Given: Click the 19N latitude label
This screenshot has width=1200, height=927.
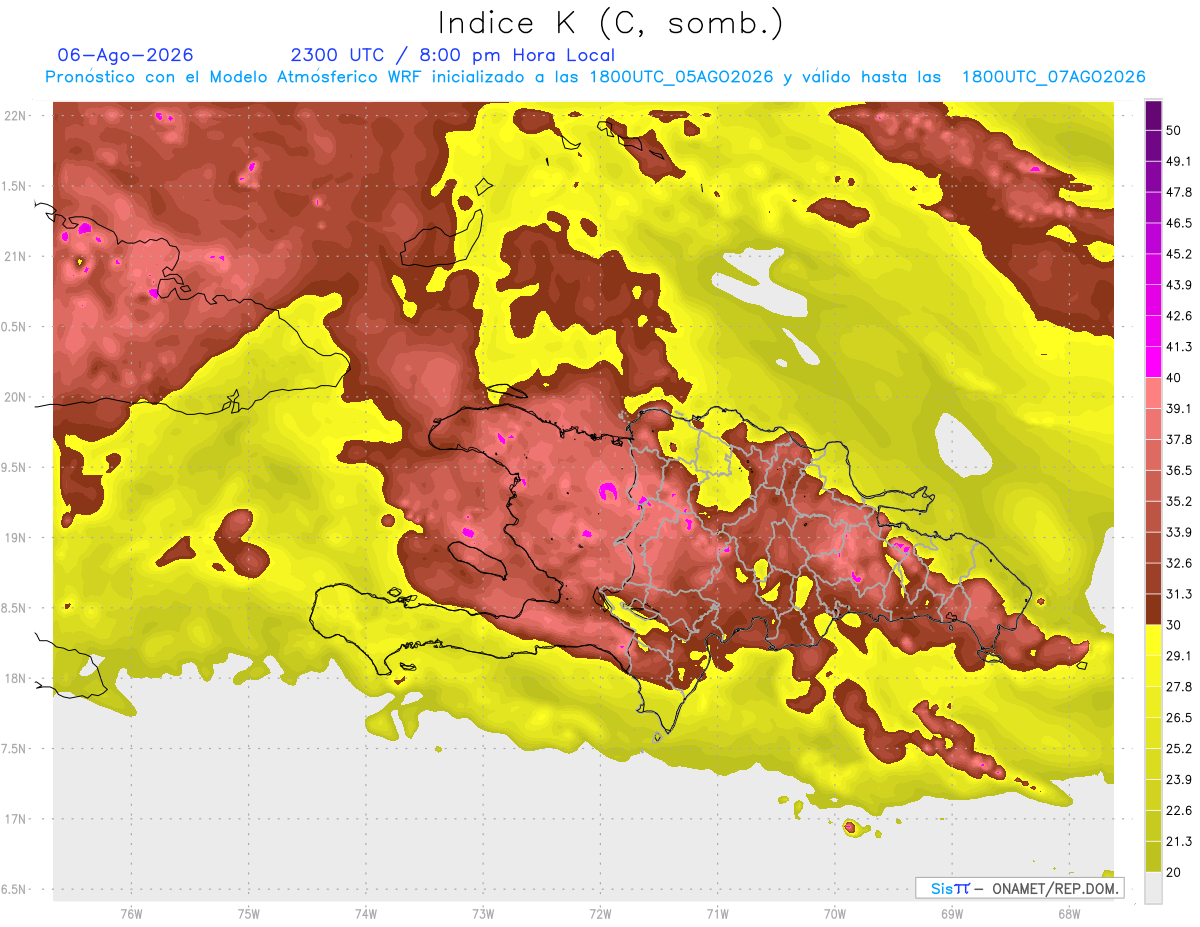Looking at the screenshot, I should click(x=17, y=538).
